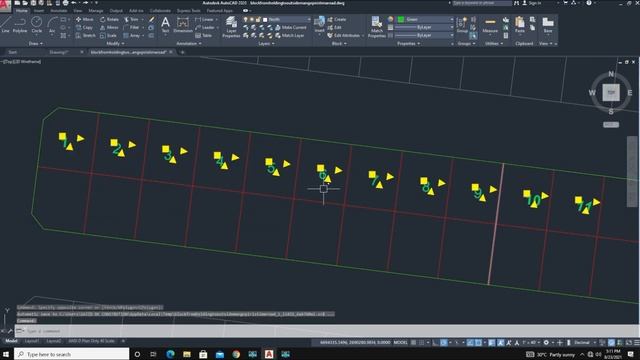Activate the Rotate command
The width and height of the screenshot is (640, 360).
pos(109,19)
